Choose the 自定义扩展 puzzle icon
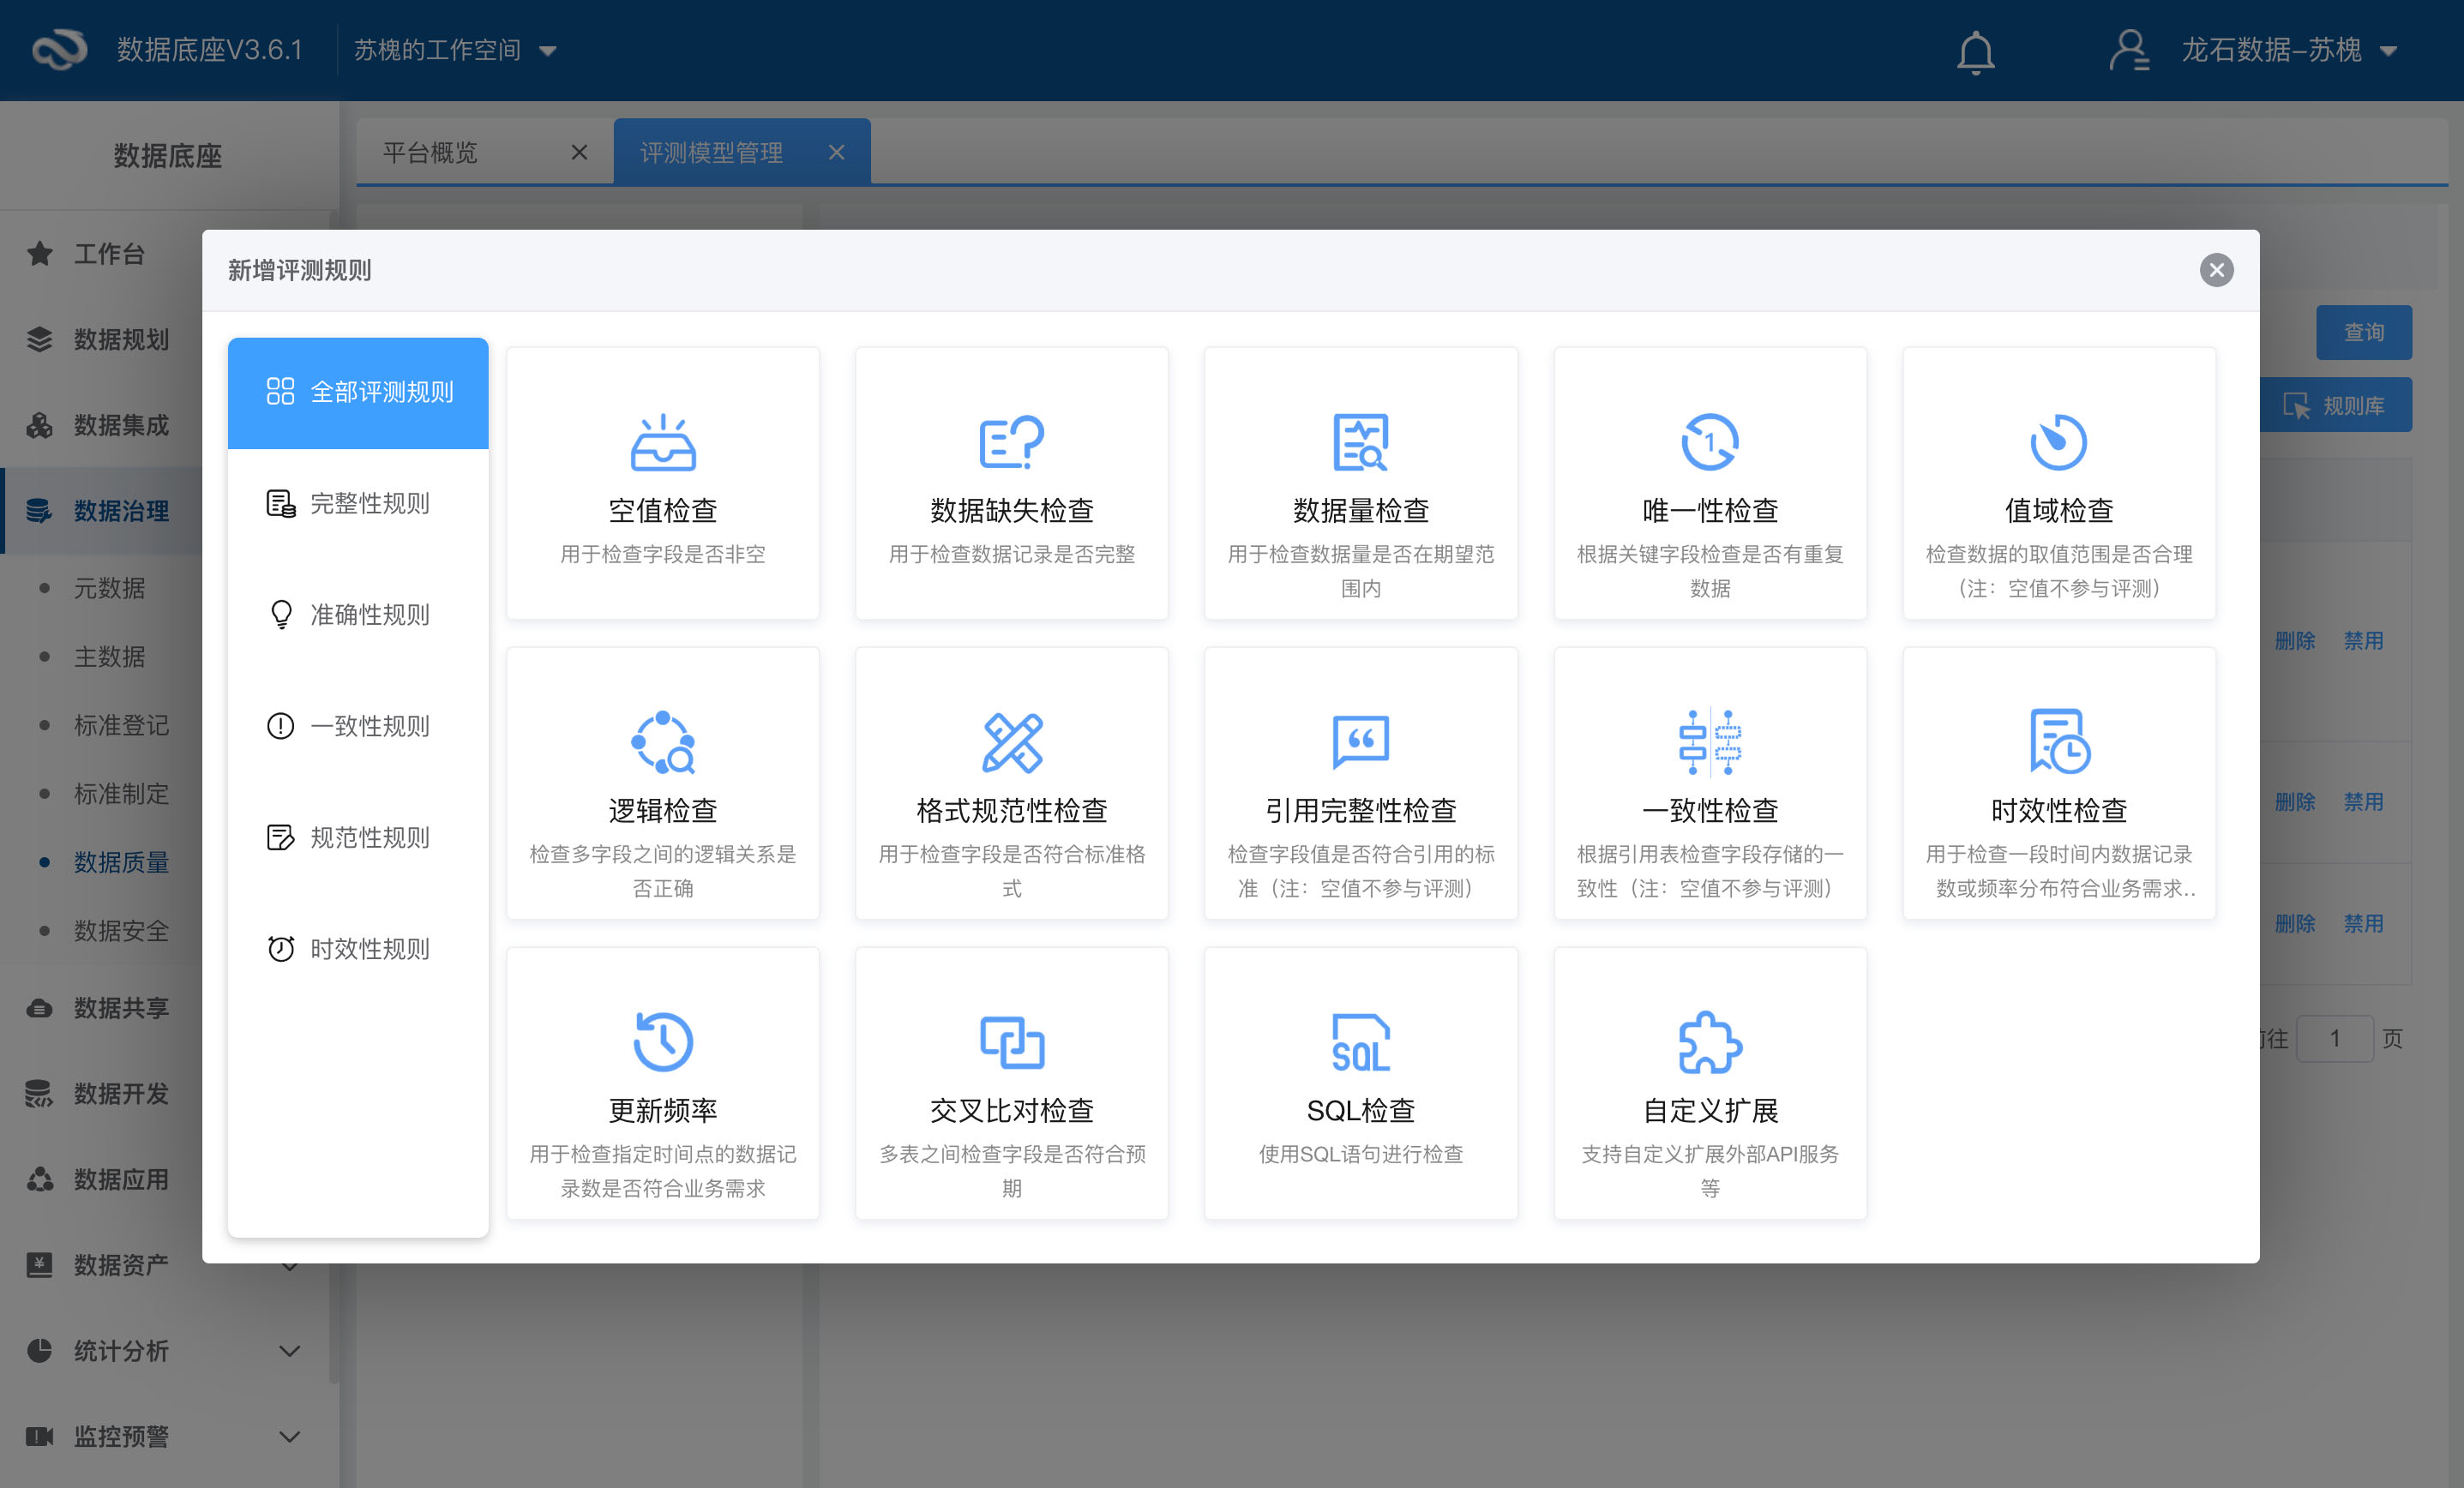The width and height of the screenshot is (2464, 1488). [1709, 1042]
